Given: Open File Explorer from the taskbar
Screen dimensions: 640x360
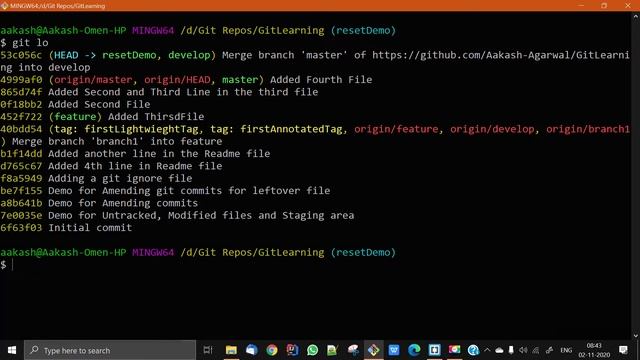Looking at the screenshot, I should [x=231, y=350].
